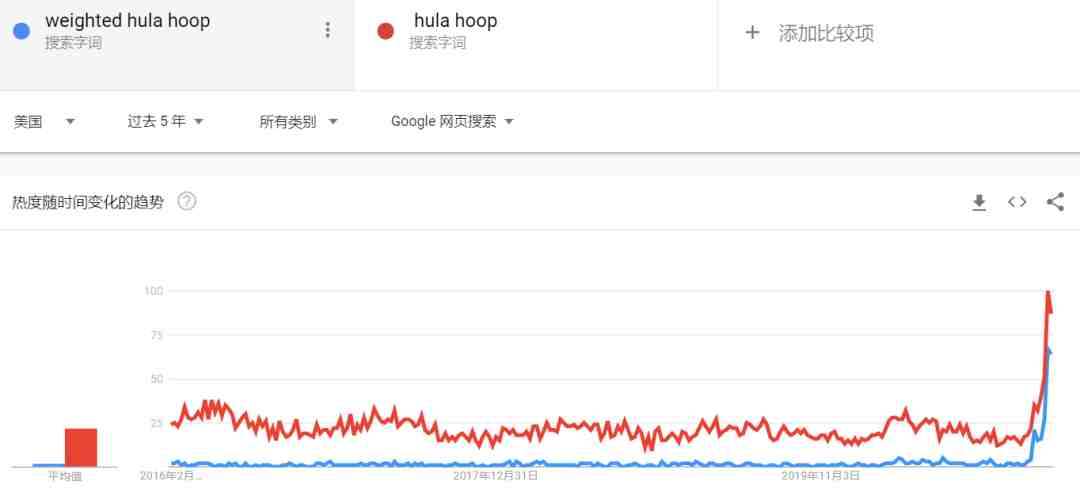Expand the 过去 5 年 time range

(x=165, y=122)
